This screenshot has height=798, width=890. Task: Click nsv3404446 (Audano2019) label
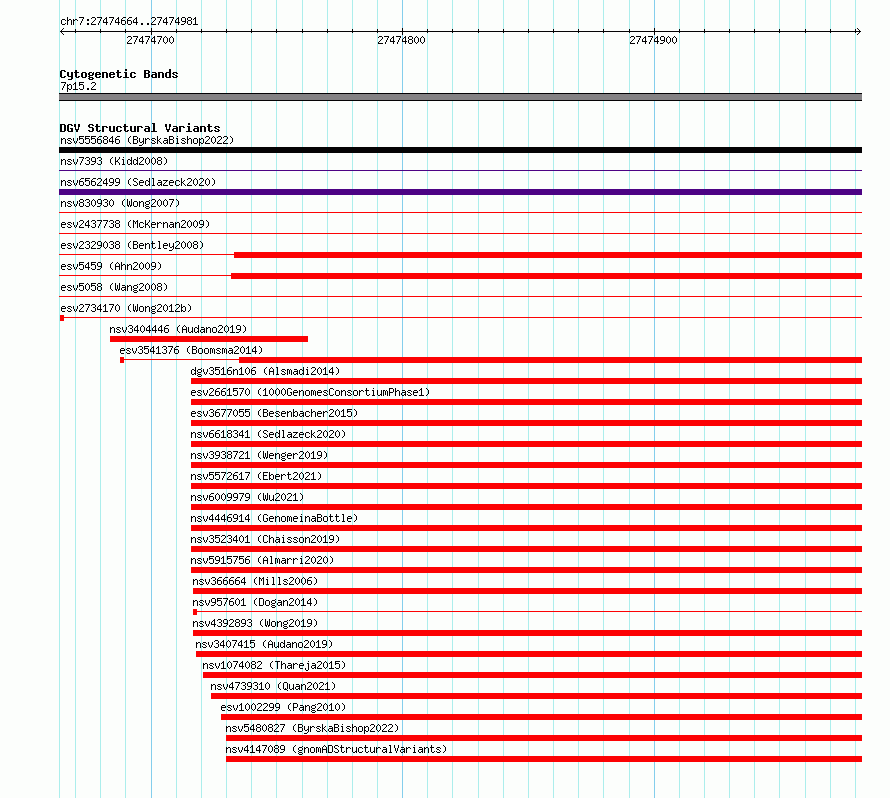[x=178, y=329]
